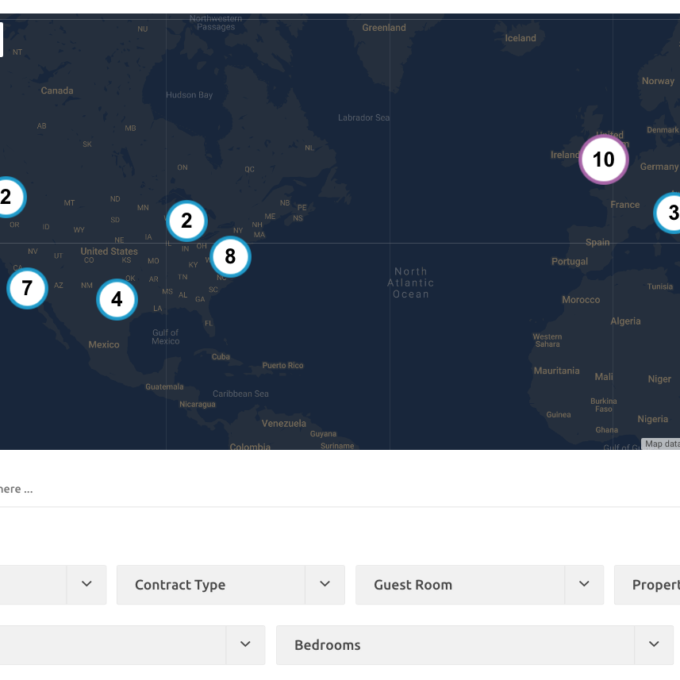Click cluster marker 4 over Texas

coord(117,299)
